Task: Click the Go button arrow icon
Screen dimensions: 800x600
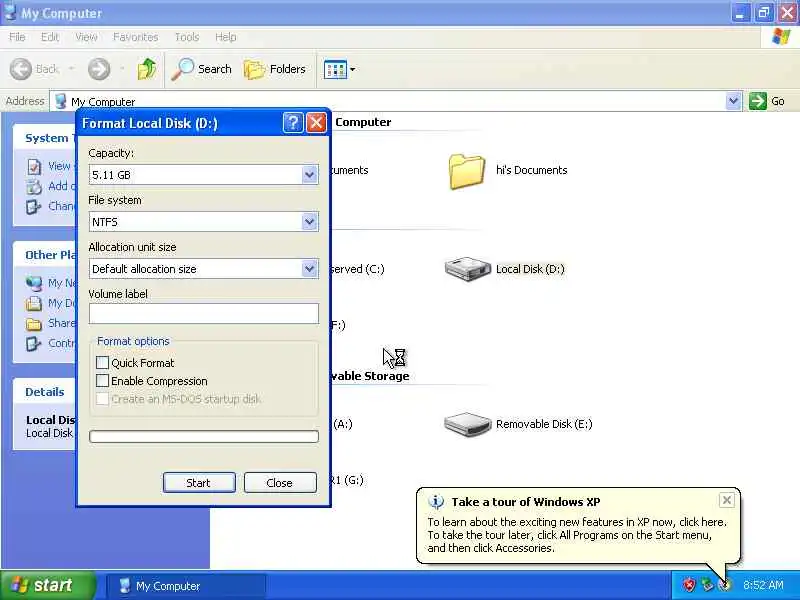Action: [x=758, y=101]
